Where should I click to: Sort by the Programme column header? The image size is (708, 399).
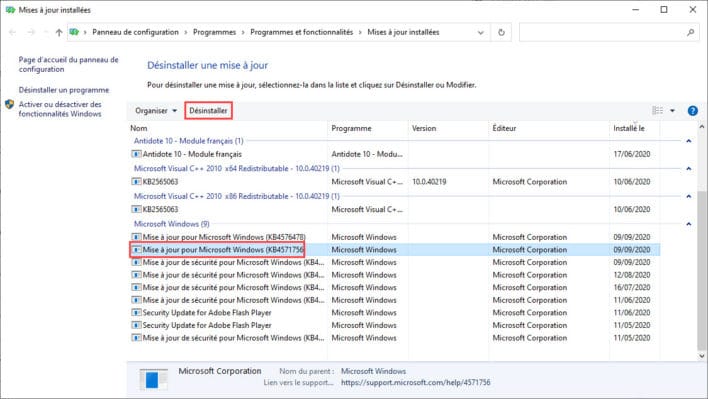(368, 128)
